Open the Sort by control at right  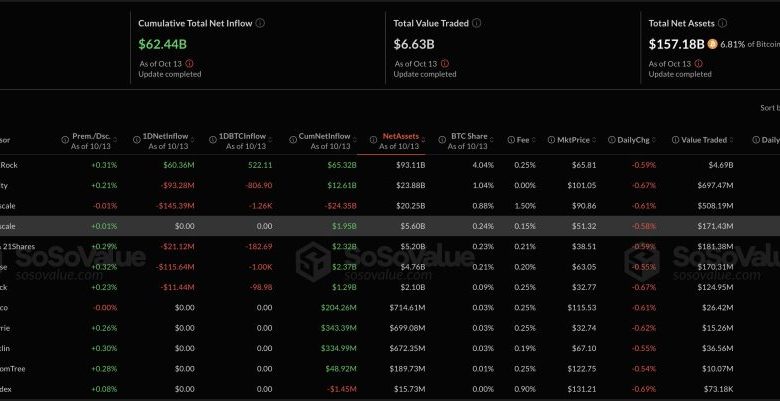[x=768, y=107]
